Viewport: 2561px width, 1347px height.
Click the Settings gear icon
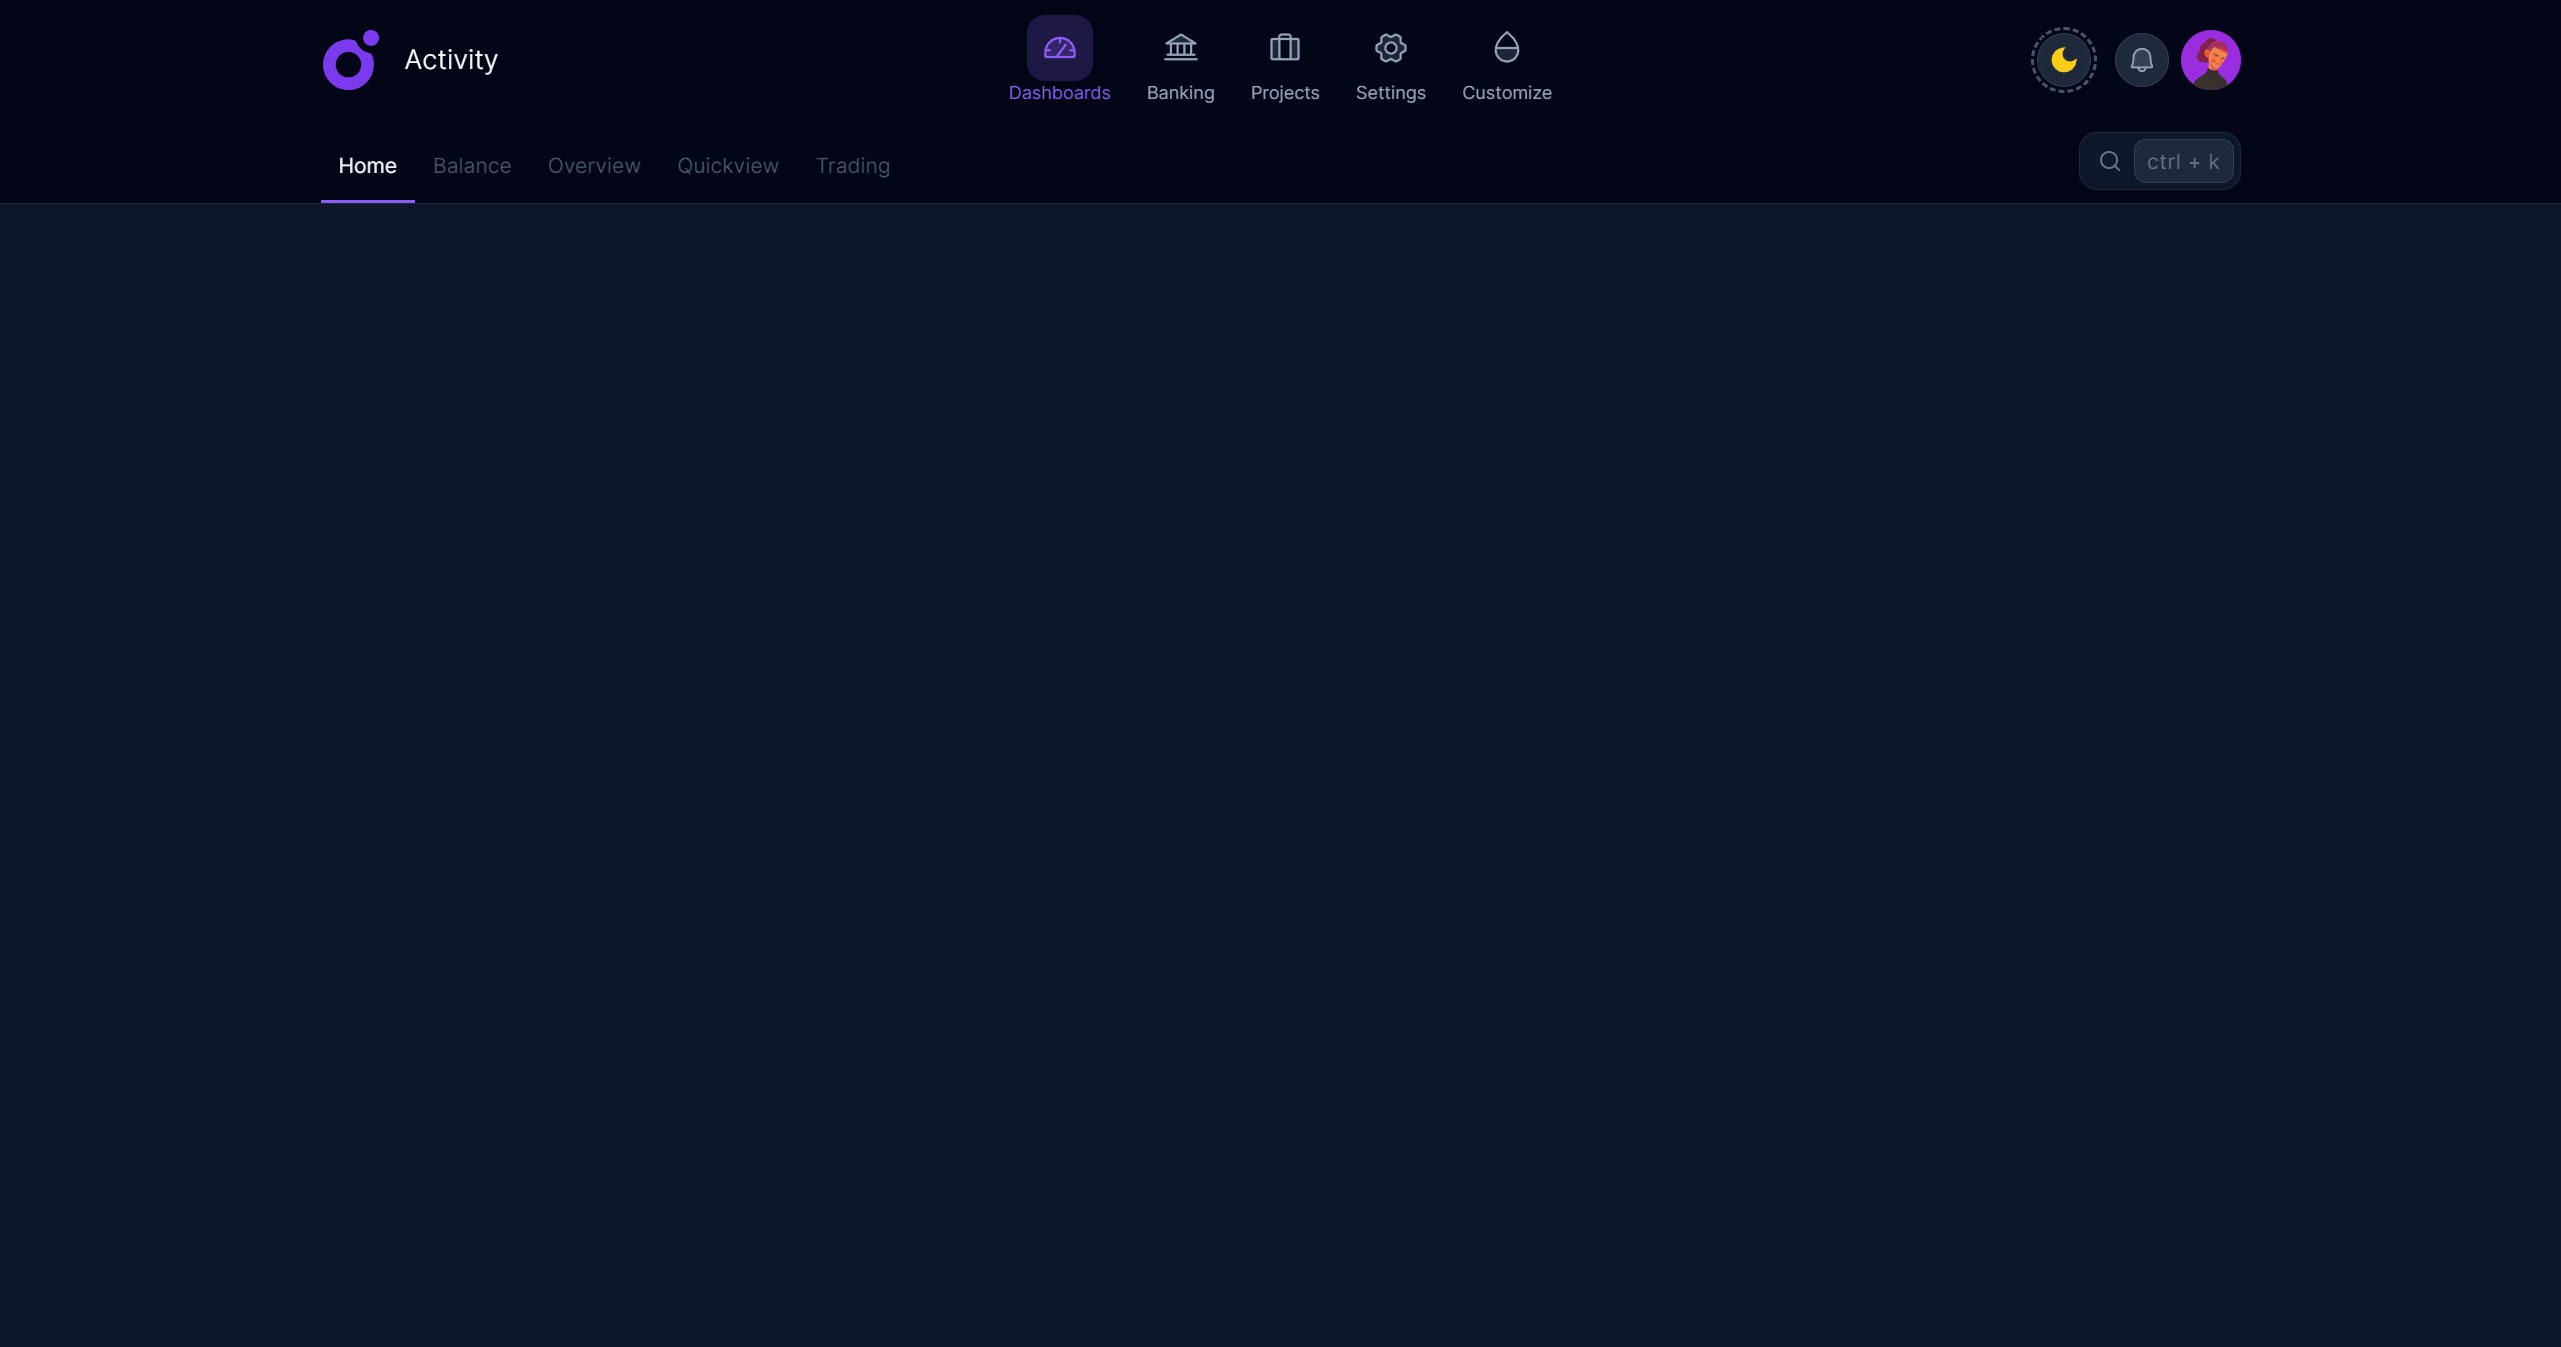click(x=1390, y=48)
